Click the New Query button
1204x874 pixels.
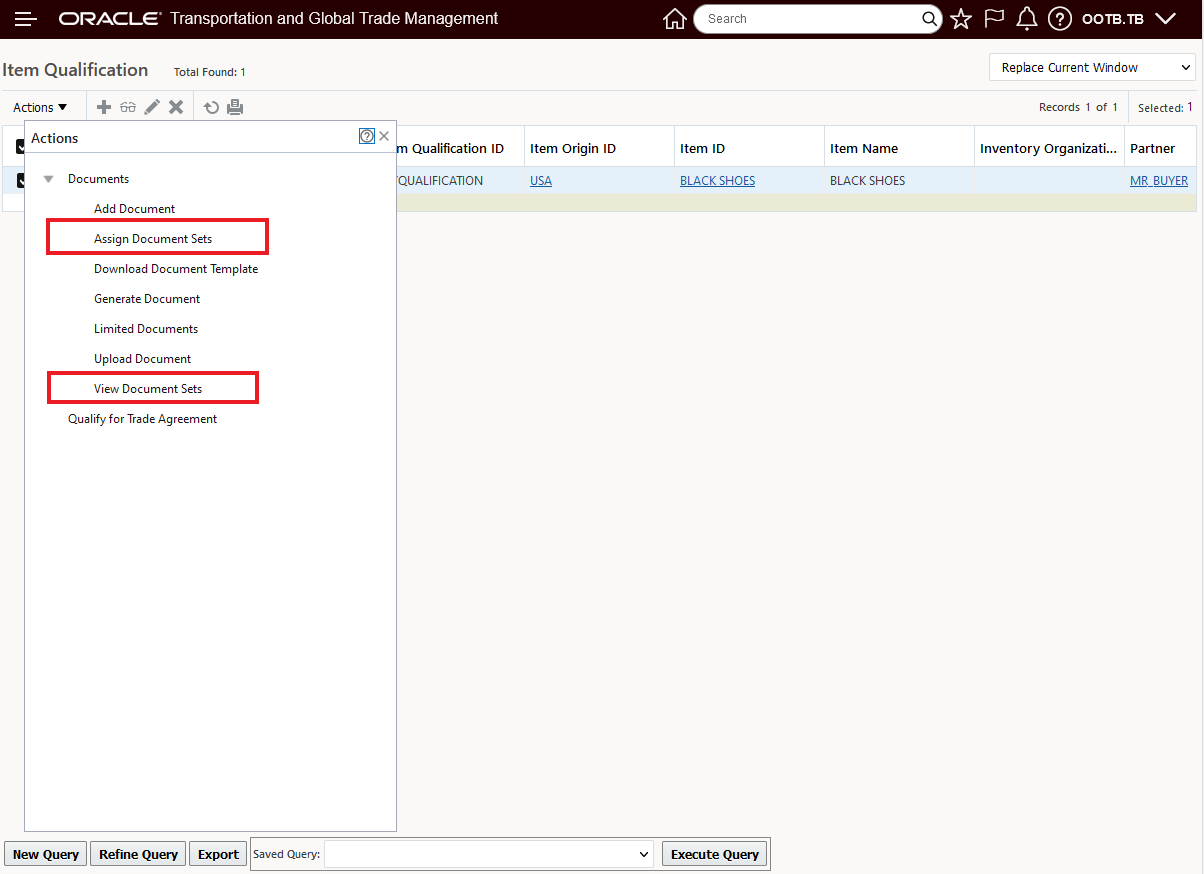pos(46,854)
